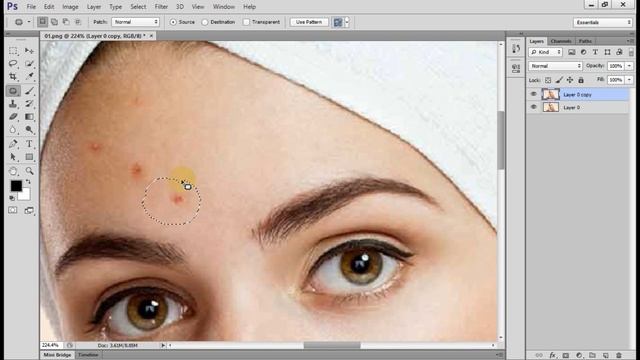The width and height of the screenshot is (640, 360).
Task: Create new fill or adjustment layer
Action: point(579,356)
